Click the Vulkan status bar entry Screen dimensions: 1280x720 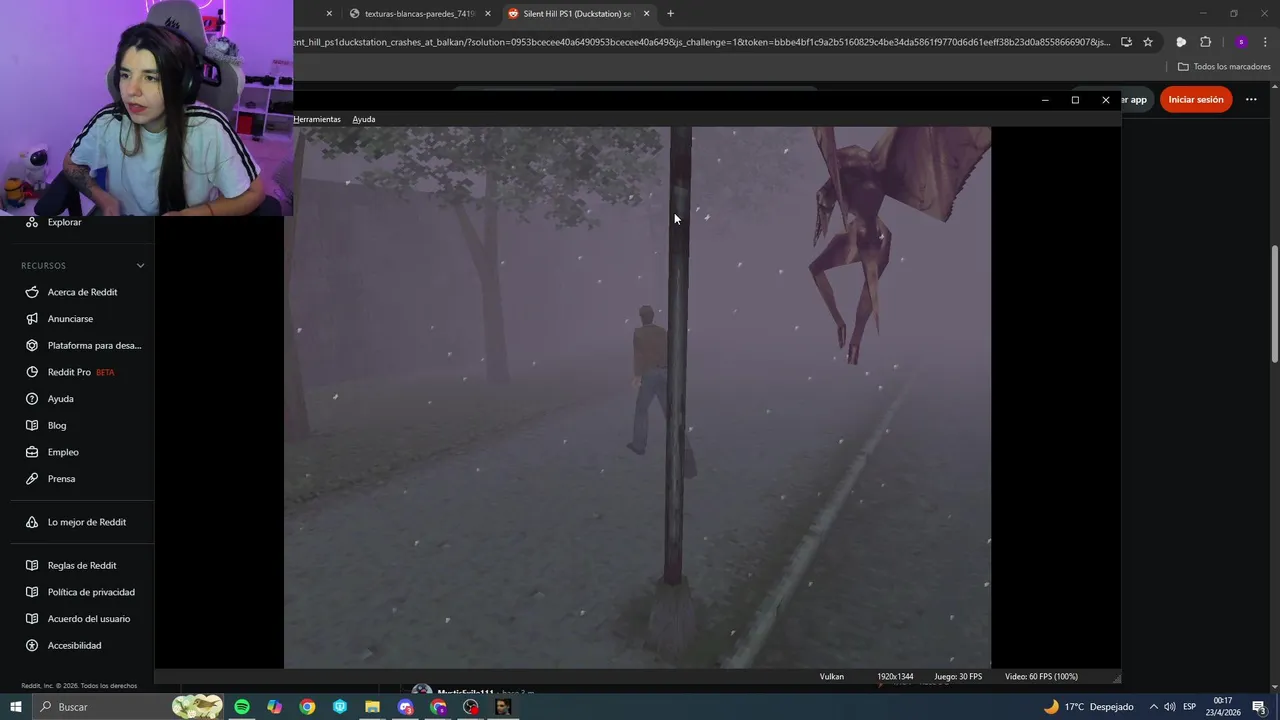coord(832,677)
